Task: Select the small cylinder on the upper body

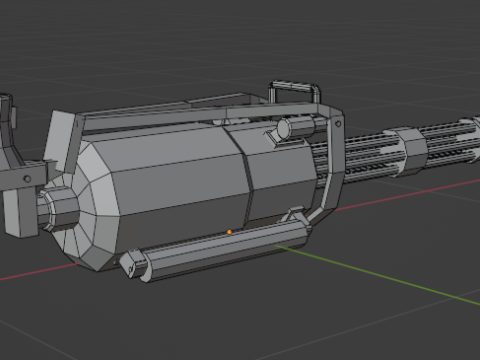Action: point(296,128)
